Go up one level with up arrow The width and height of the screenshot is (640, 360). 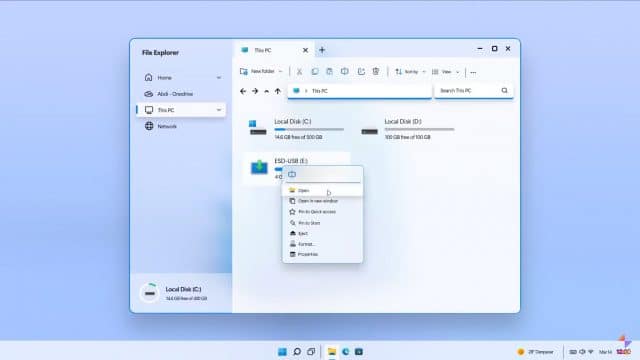(x=278, y=91)
